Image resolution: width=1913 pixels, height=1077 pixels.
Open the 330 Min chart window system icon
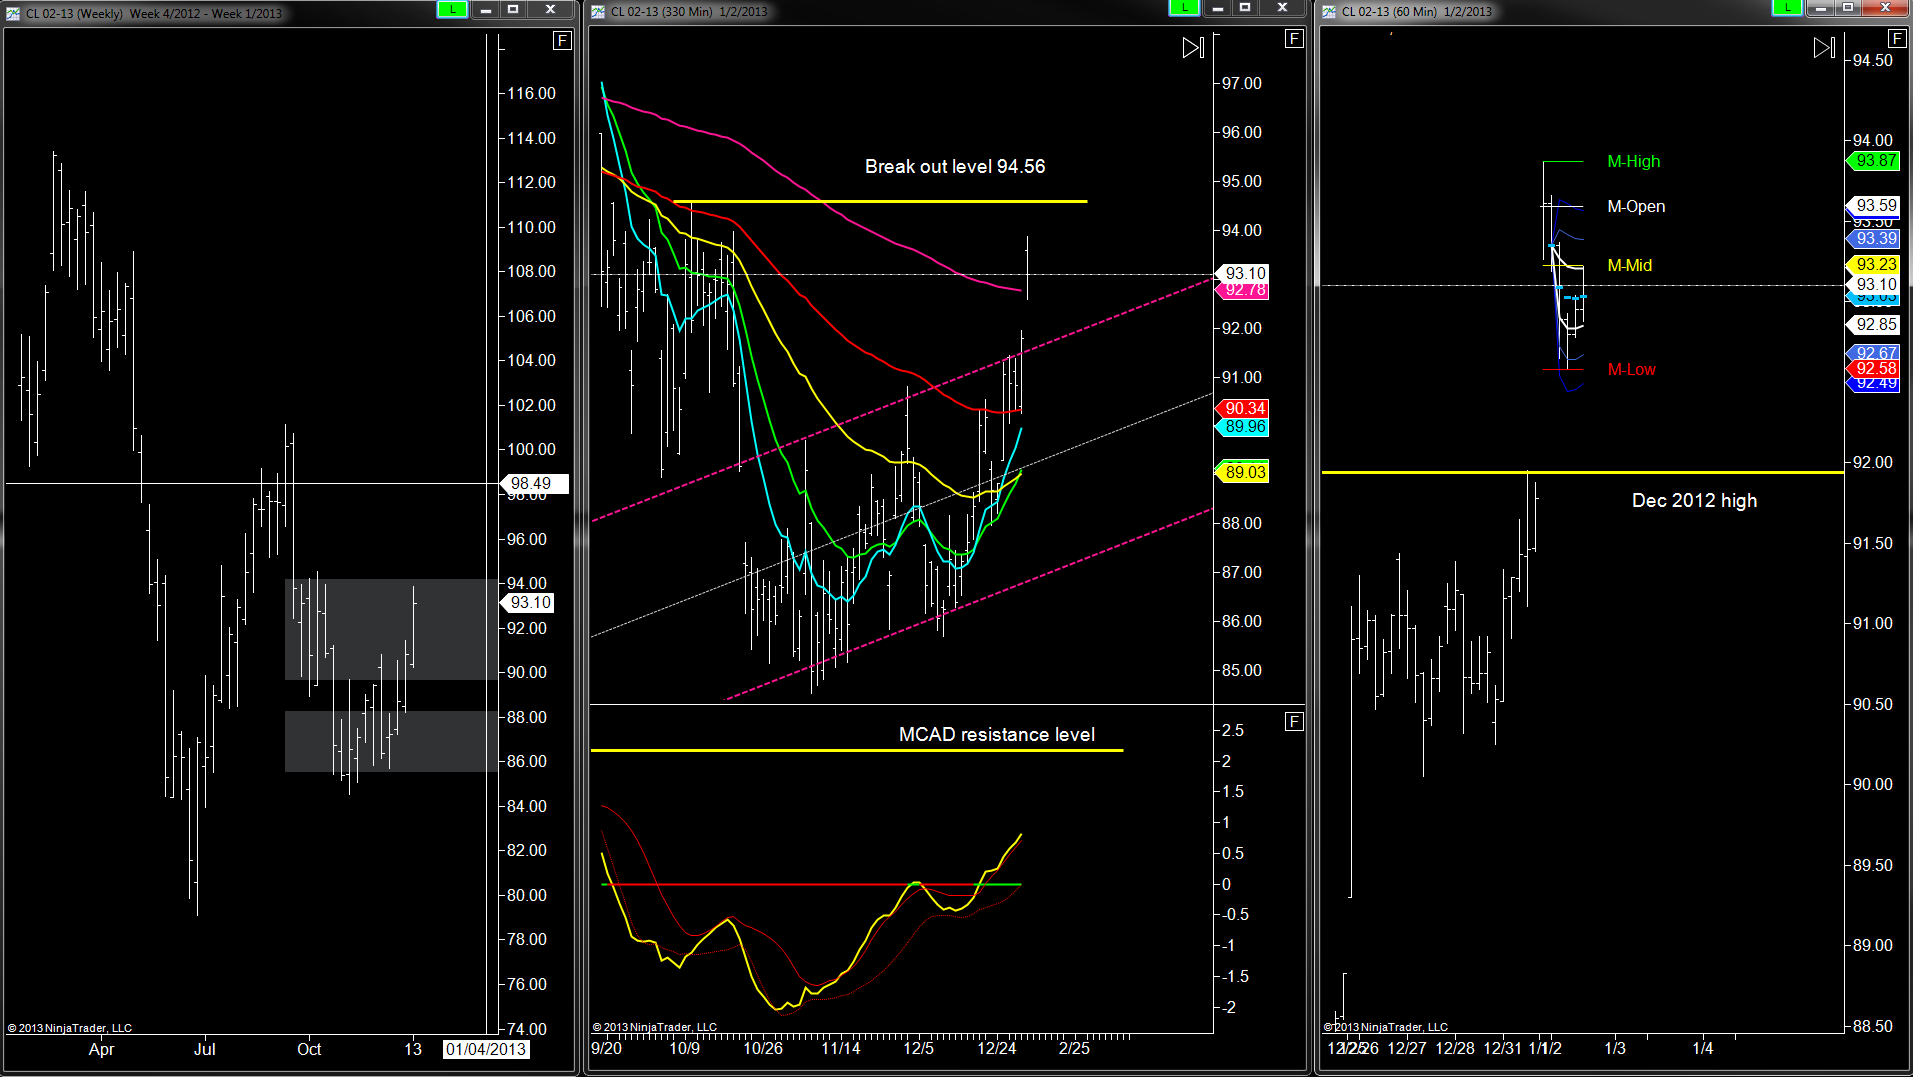(x=598, y=12)
